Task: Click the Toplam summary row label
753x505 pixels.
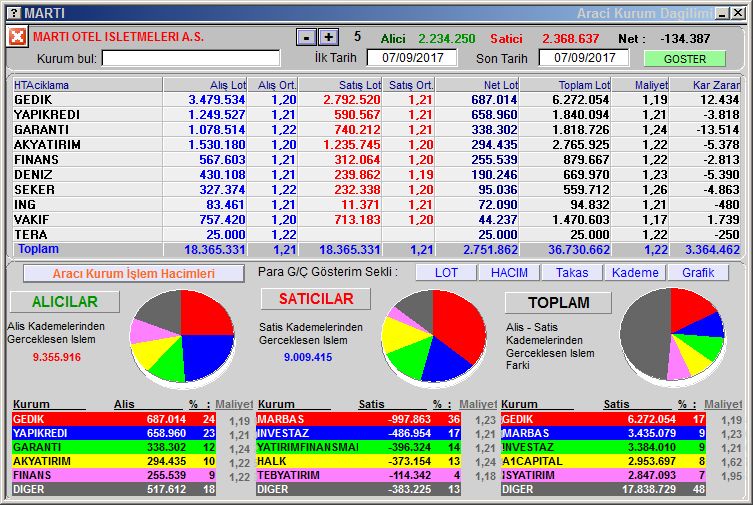Action: click(x=38, y=249)
